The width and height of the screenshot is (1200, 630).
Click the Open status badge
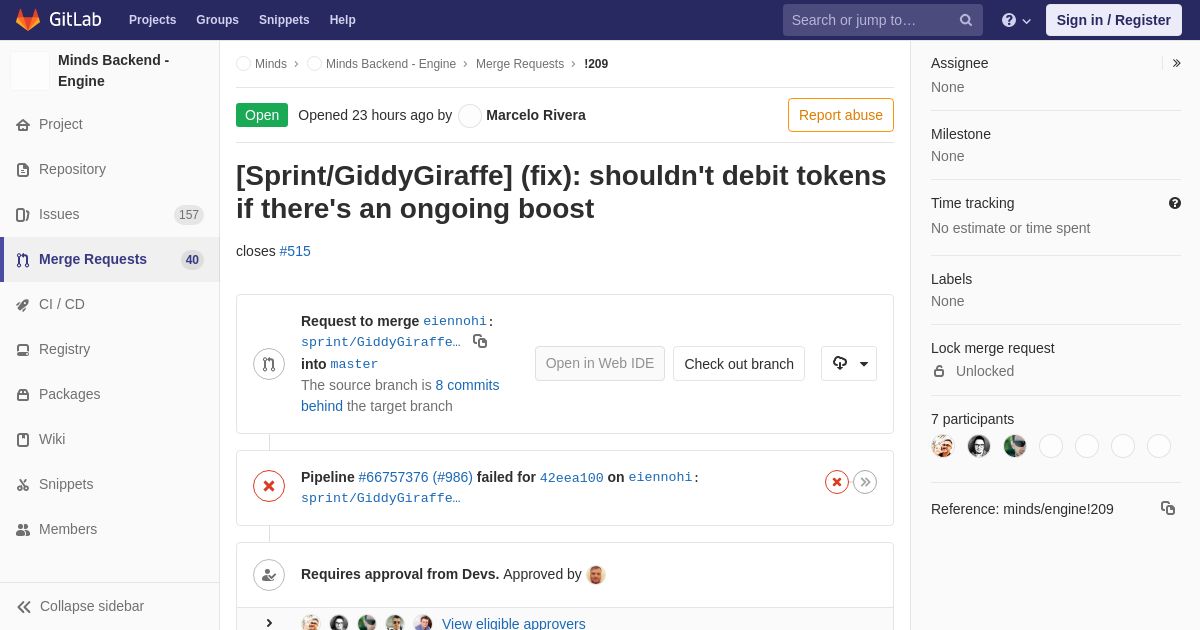[262, 115]
